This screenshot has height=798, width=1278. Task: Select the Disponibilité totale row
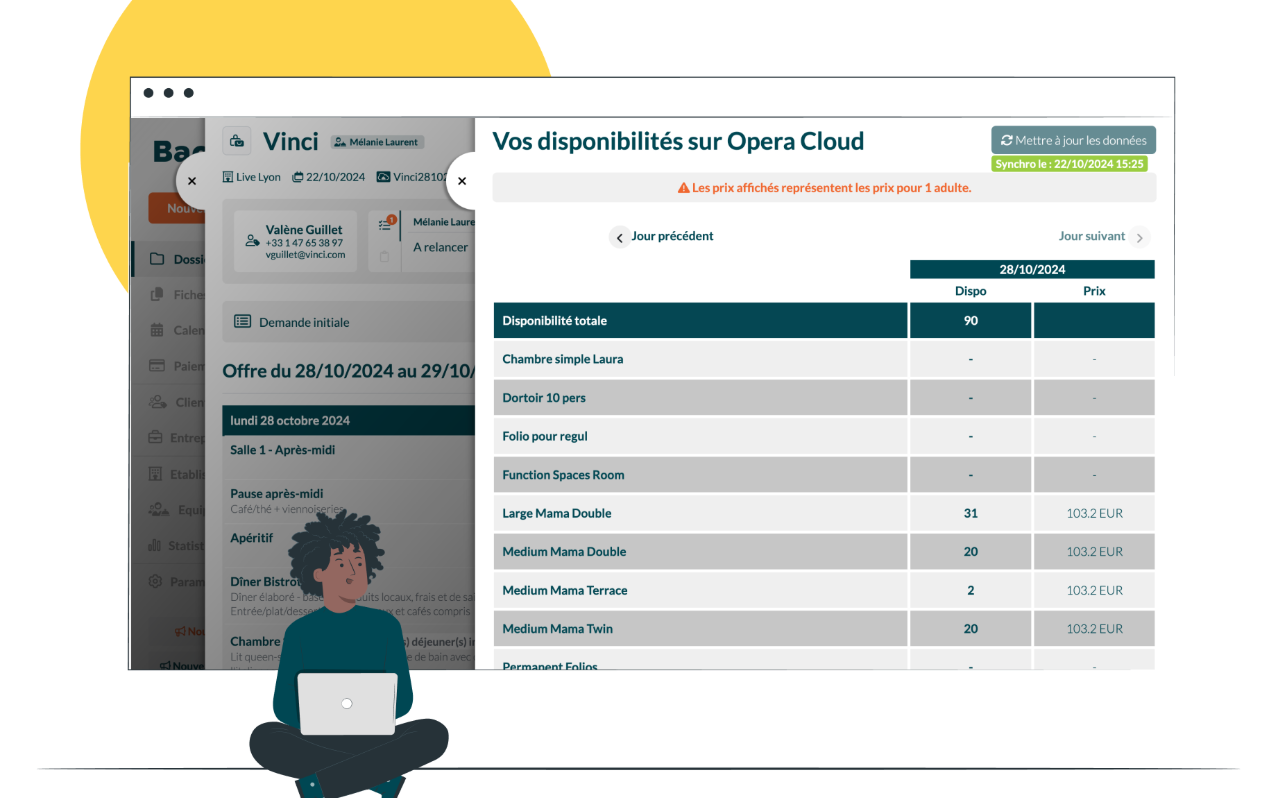824,321
